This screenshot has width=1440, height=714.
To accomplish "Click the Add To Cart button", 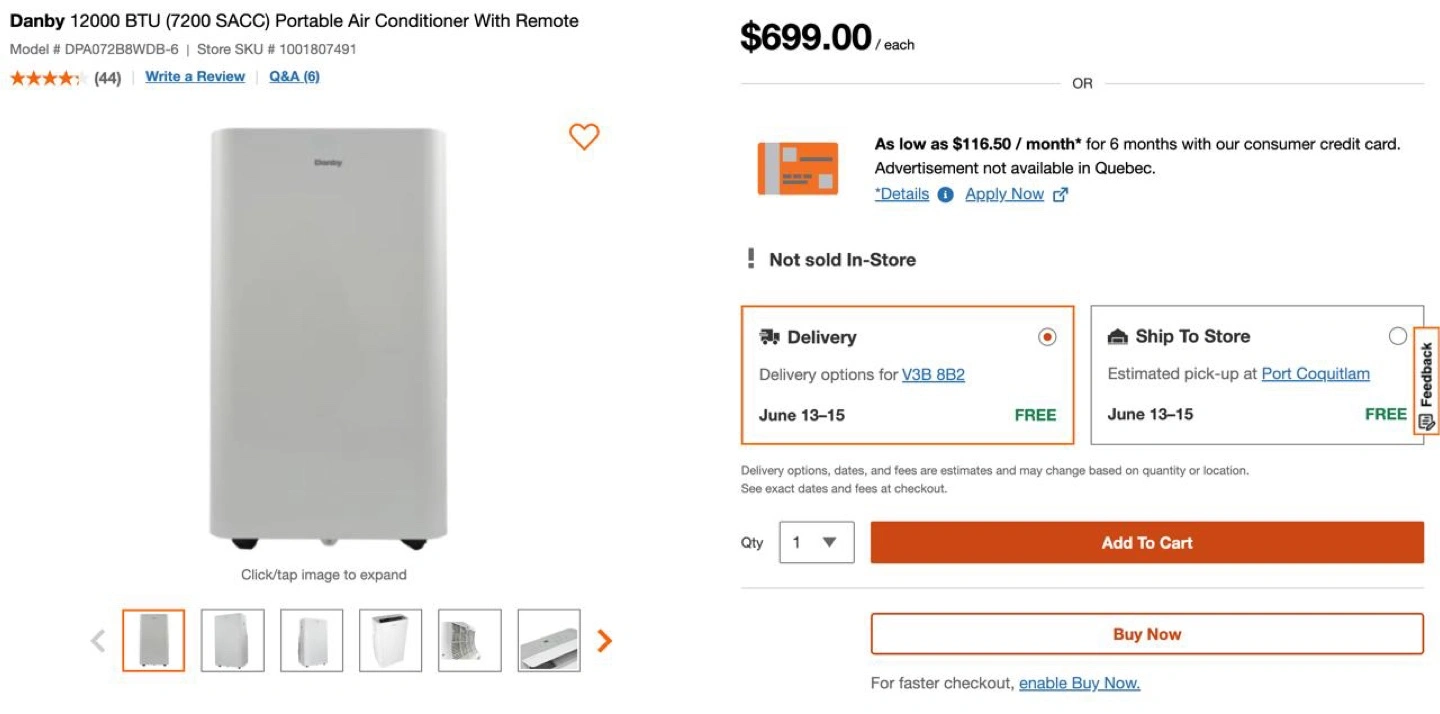I will coord(1146,542).
